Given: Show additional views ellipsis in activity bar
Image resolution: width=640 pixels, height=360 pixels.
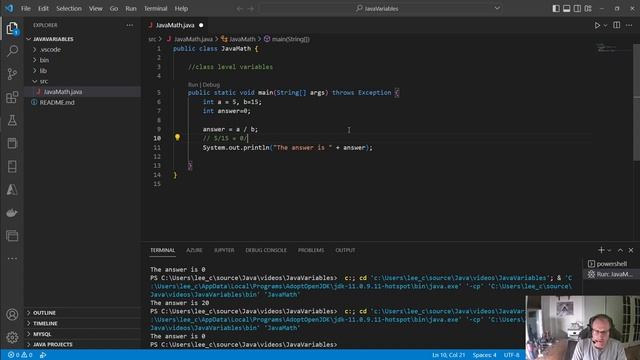Looking at the screenshot, I should (12, 258).
